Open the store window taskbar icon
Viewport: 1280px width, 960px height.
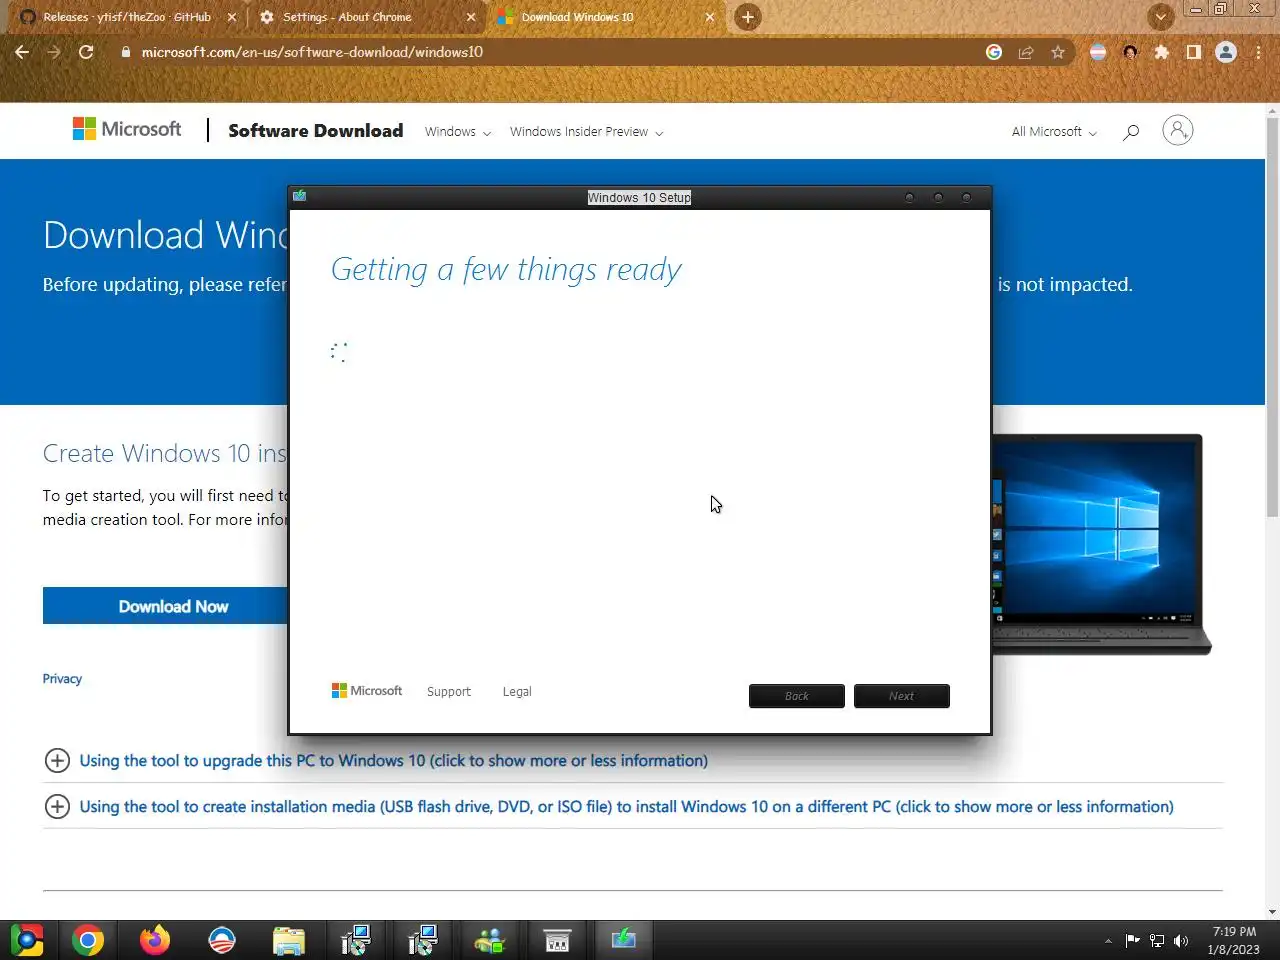pos(557,940)
